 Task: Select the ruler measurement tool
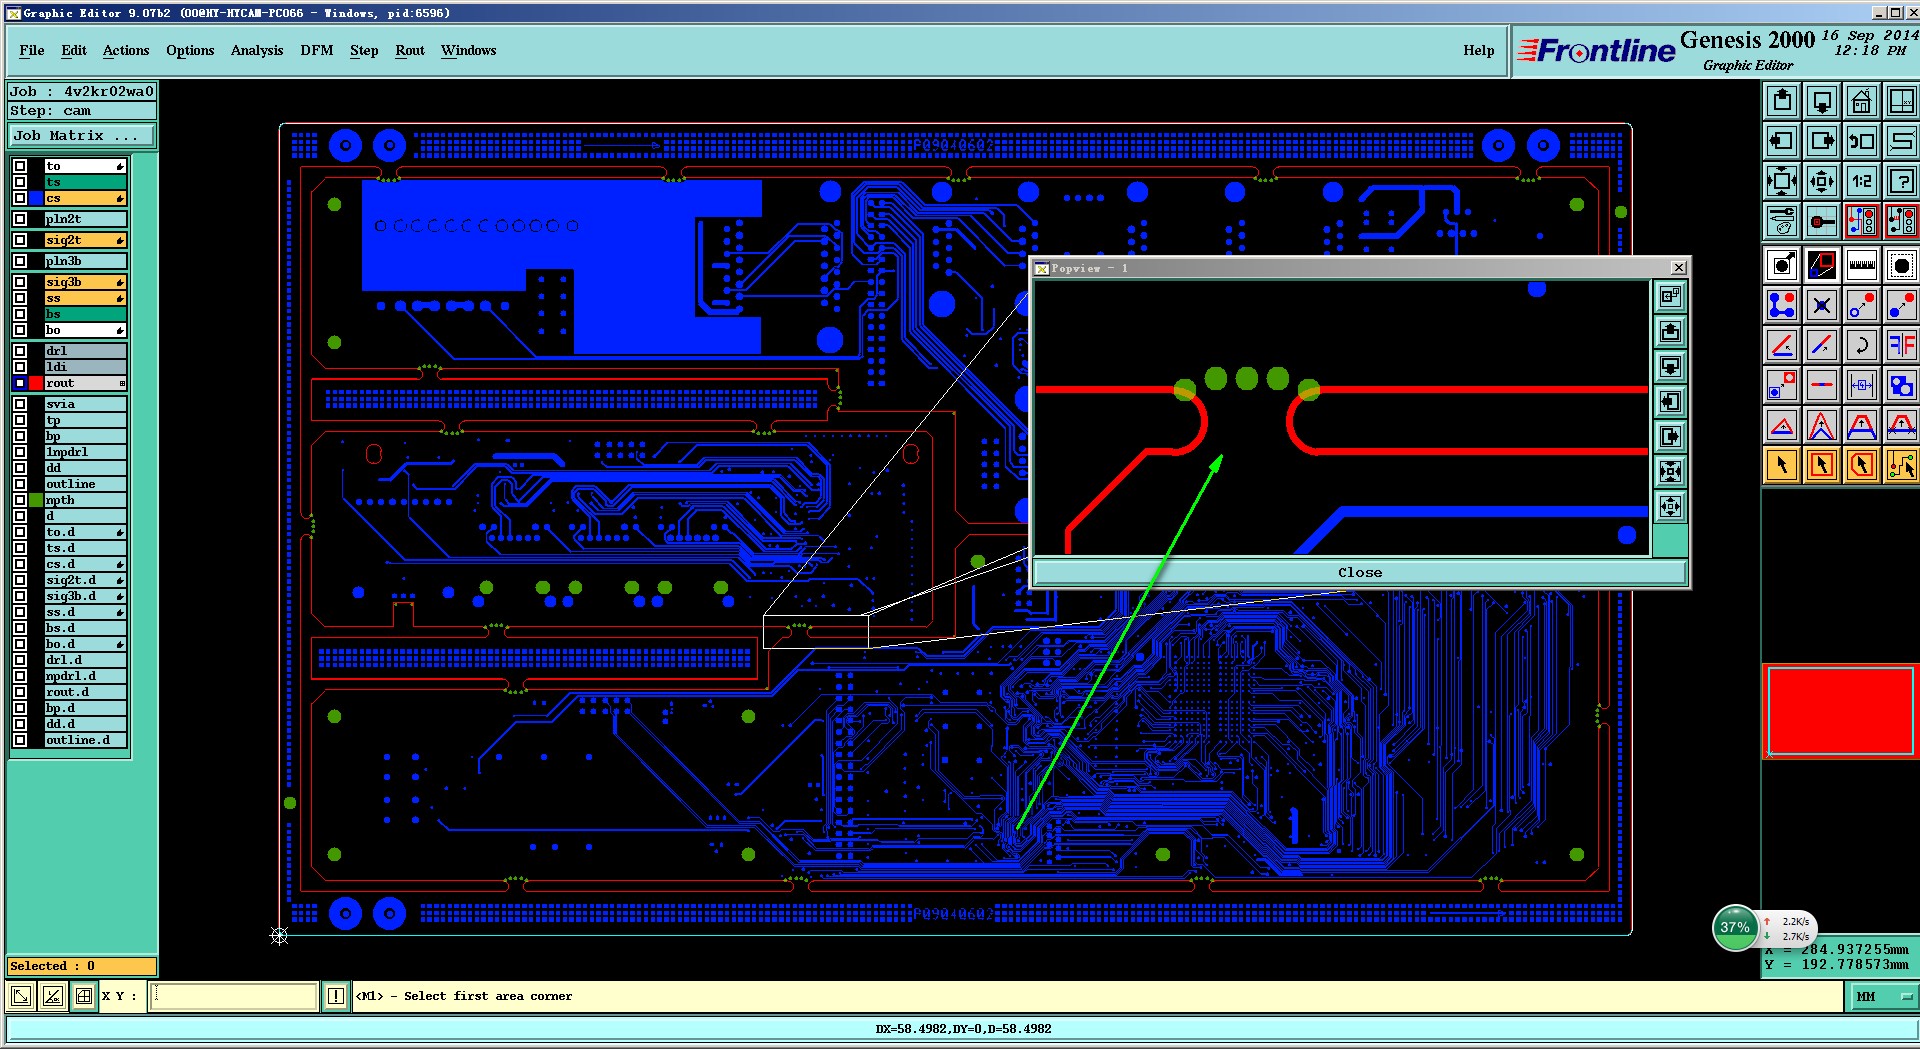pos(1861,265)
